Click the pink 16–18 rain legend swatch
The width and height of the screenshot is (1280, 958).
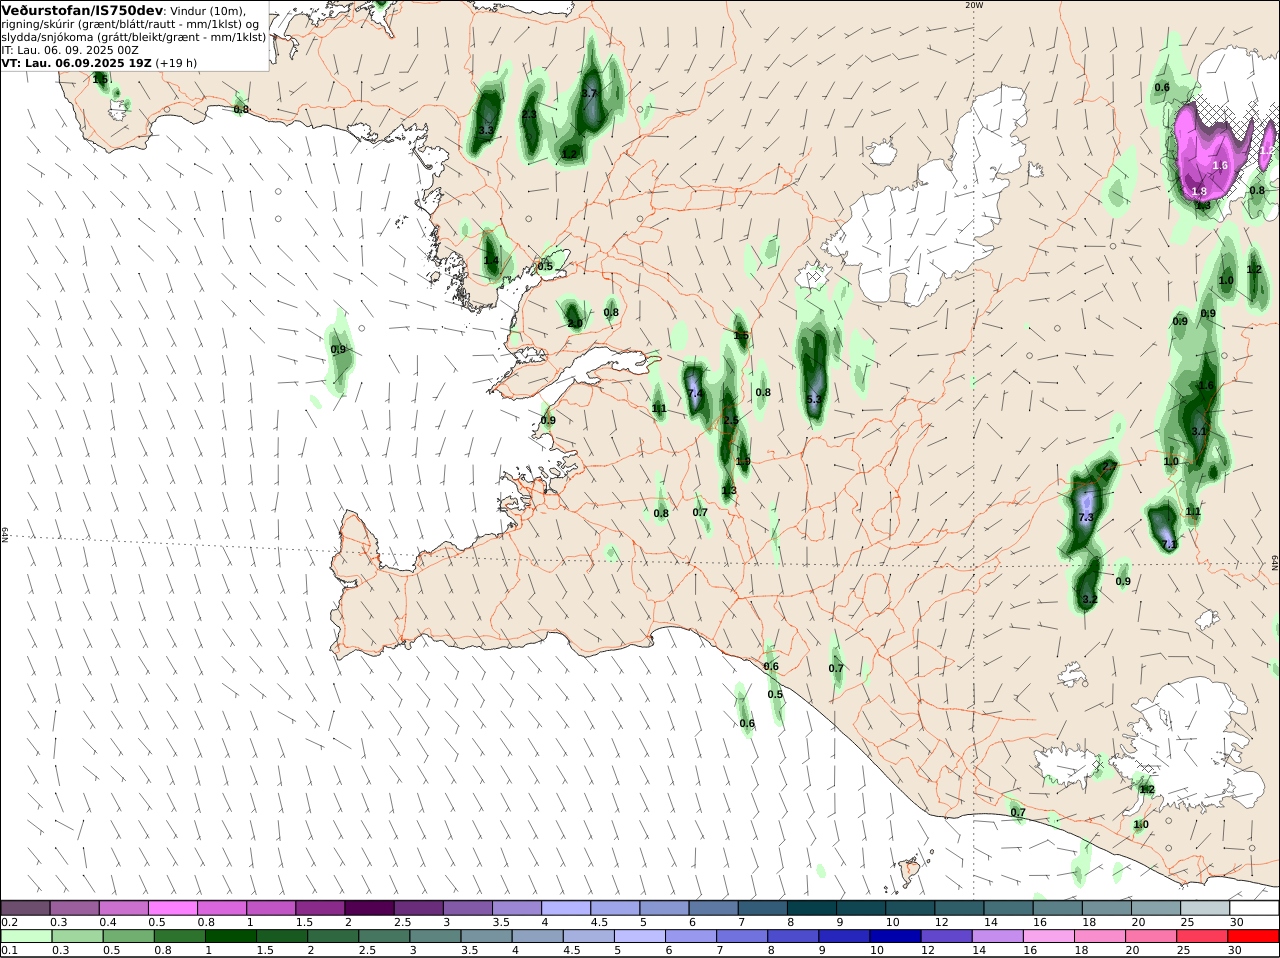click(x=1047, y=936)
